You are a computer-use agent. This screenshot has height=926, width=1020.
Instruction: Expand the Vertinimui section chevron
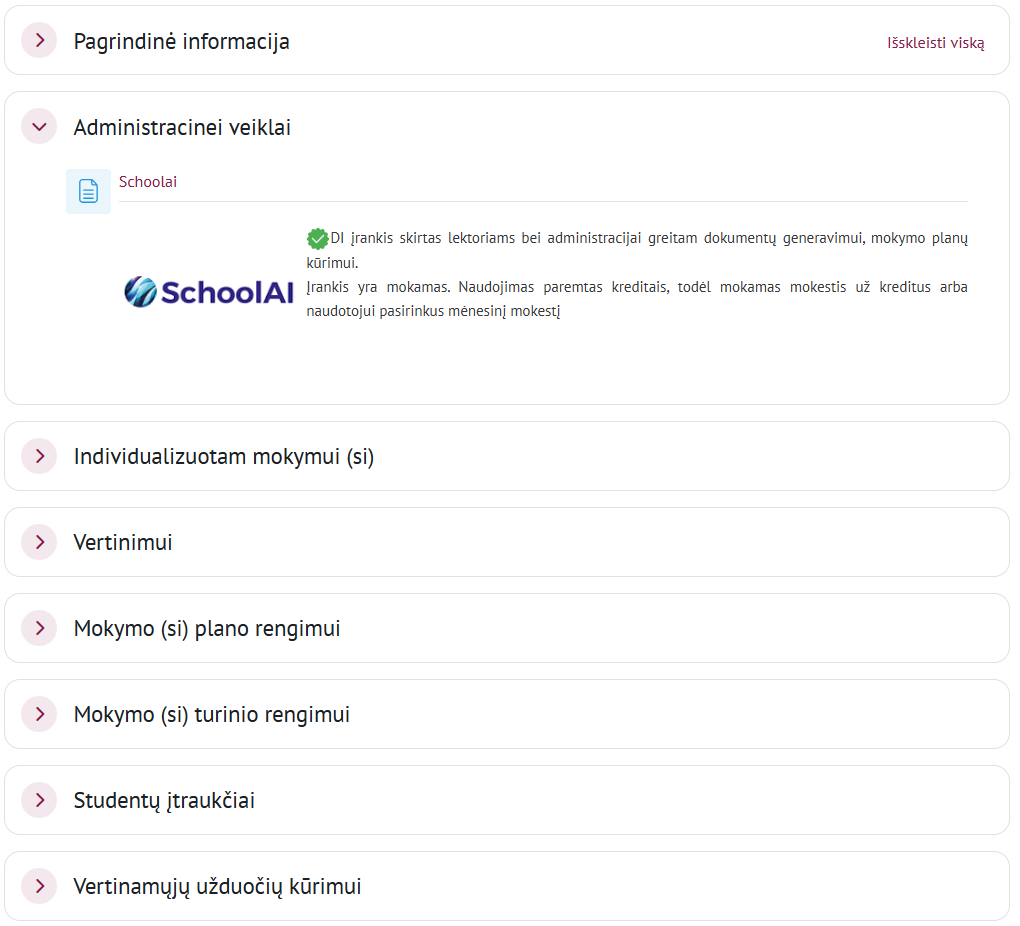coord(39,542)
